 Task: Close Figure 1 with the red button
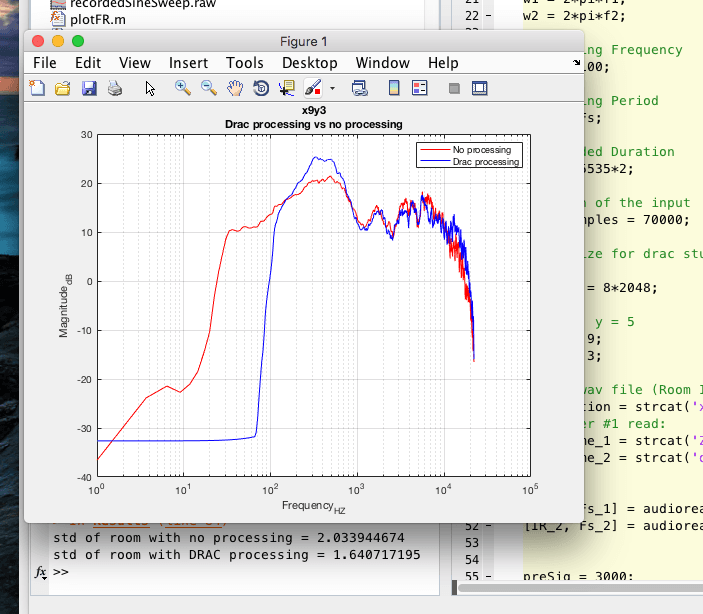(x=38, y=41)
